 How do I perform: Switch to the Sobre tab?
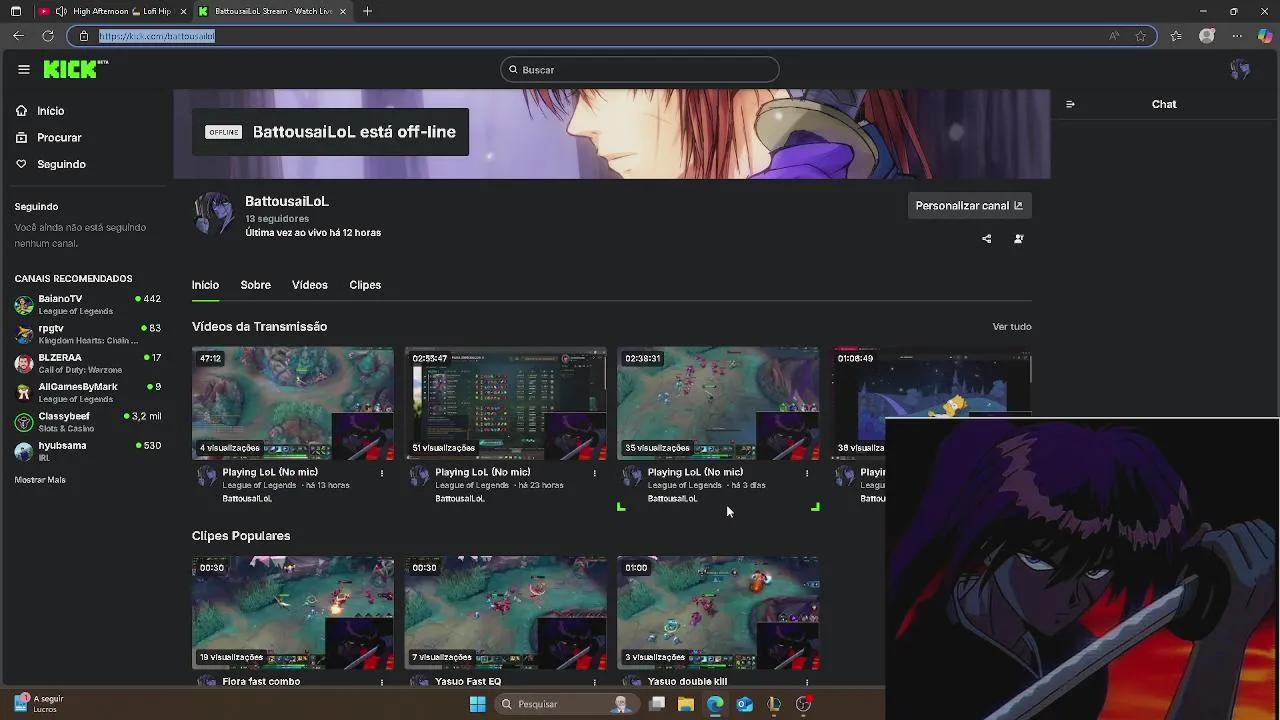coord(255,285)
